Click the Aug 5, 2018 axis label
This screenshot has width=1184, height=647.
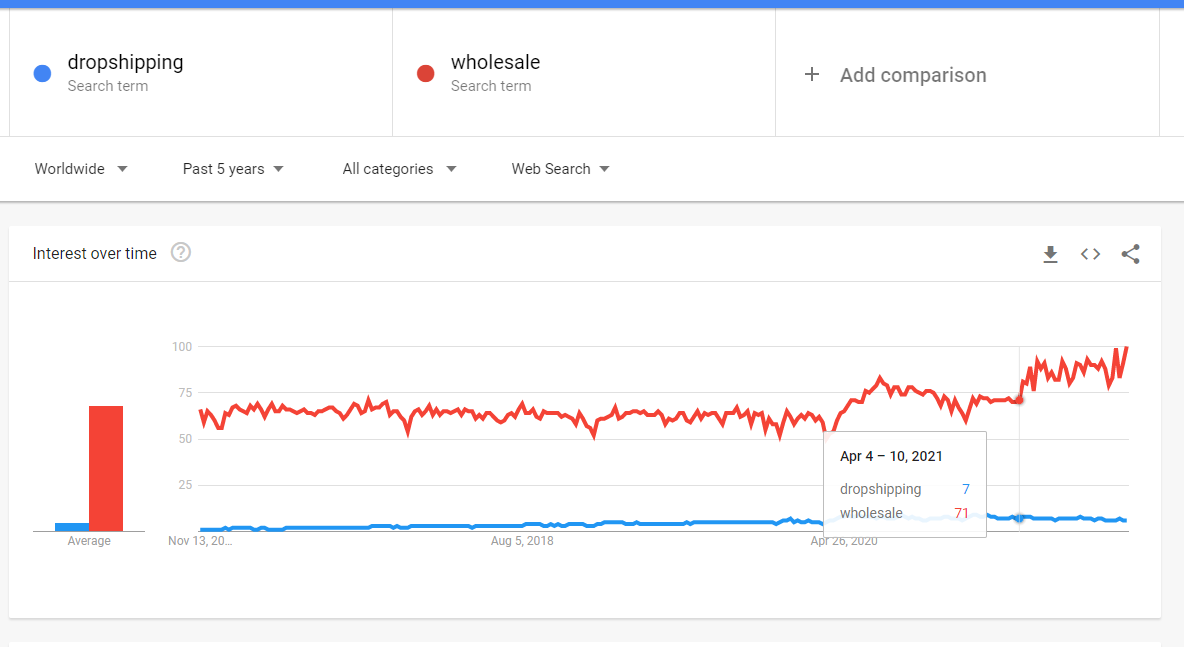522,541
